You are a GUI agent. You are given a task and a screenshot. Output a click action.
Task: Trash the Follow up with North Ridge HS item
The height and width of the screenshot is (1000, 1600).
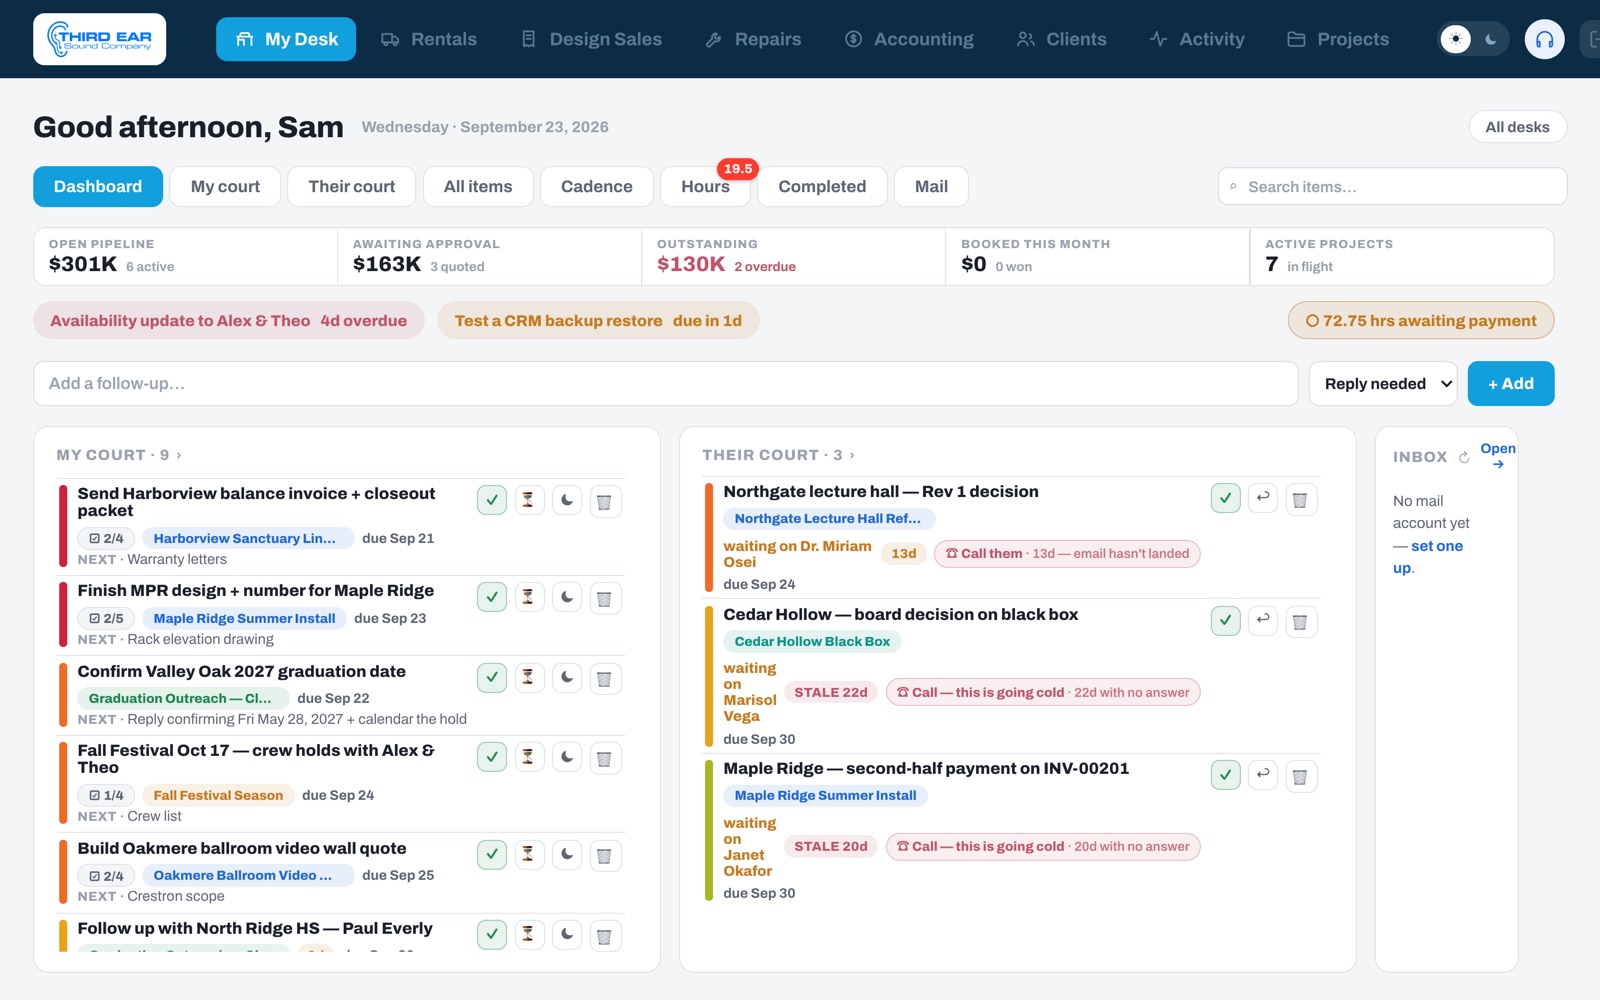tap(604, 935)
